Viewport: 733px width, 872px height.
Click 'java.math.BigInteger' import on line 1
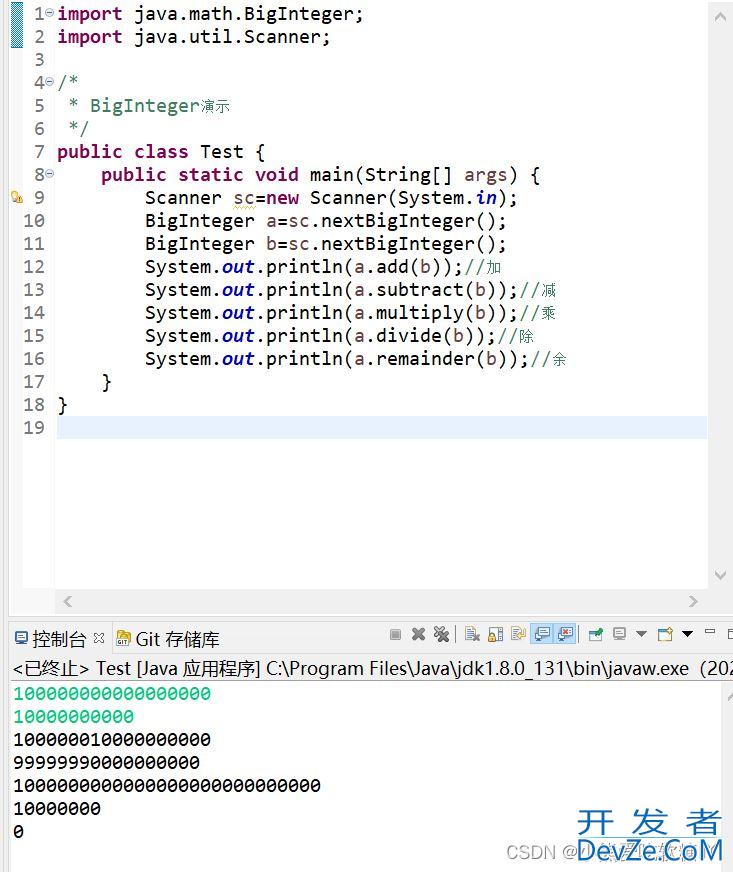[x=244, y=14]
